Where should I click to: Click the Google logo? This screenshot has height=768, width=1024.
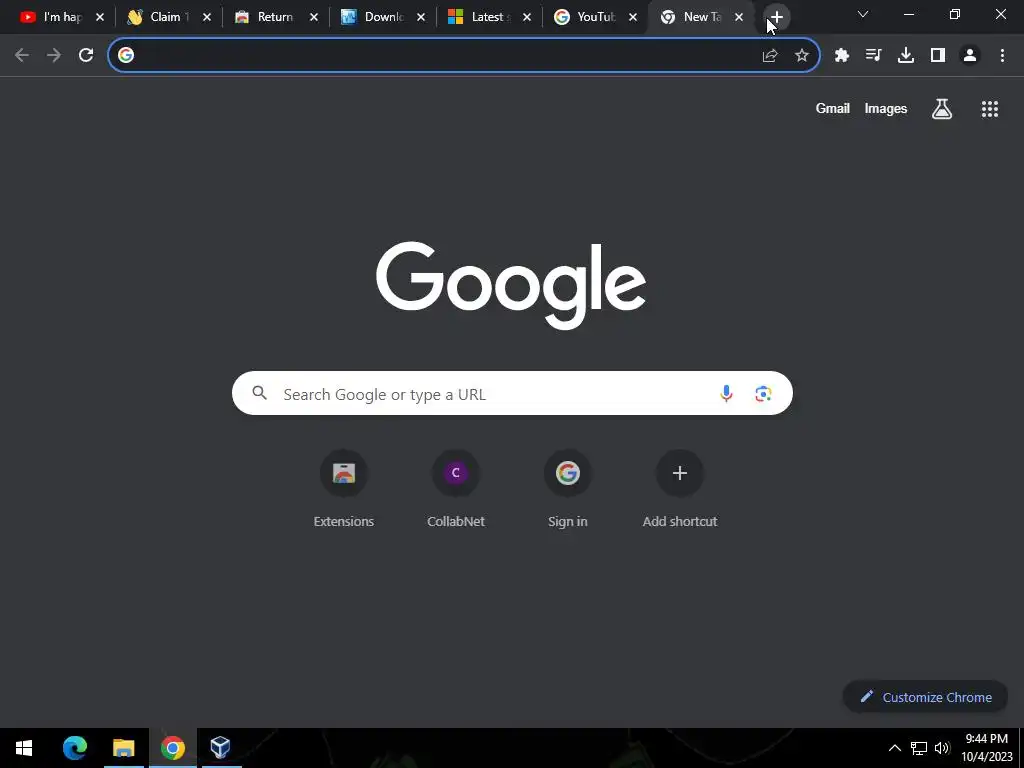click(x=511, y=285)
